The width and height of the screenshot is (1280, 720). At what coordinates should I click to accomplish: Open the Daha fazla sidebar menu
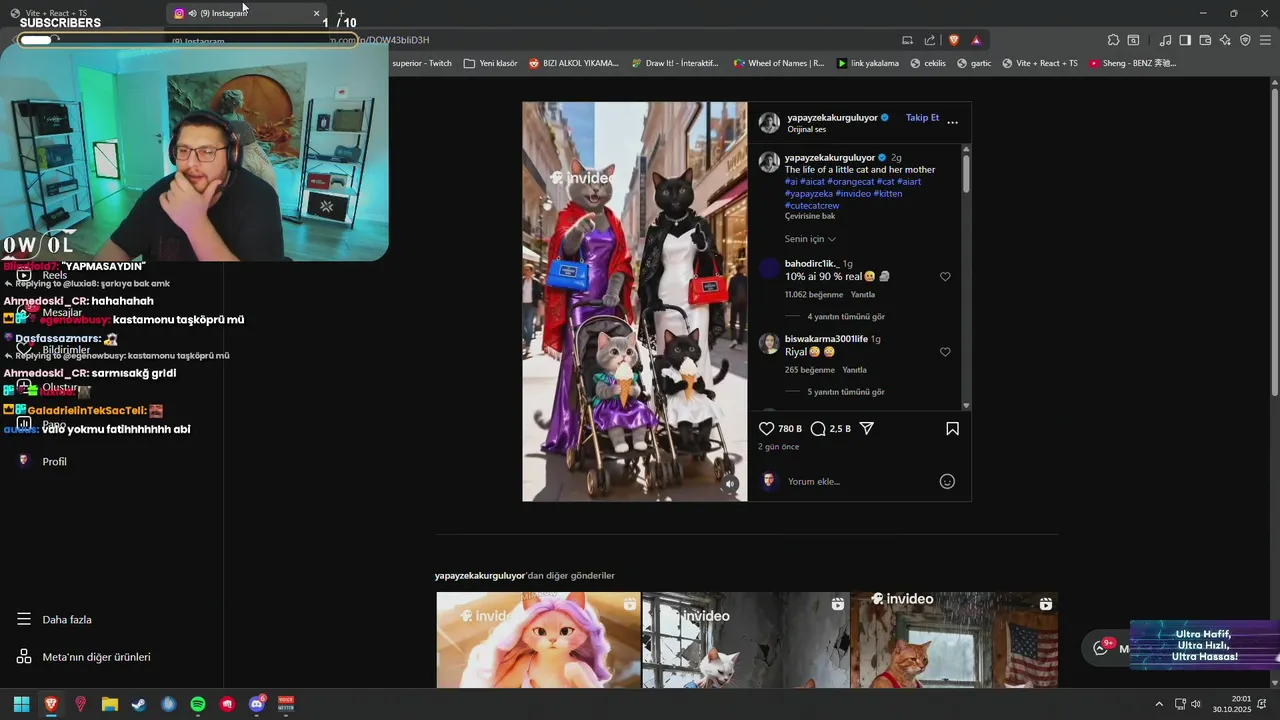[x=55, y=619]
